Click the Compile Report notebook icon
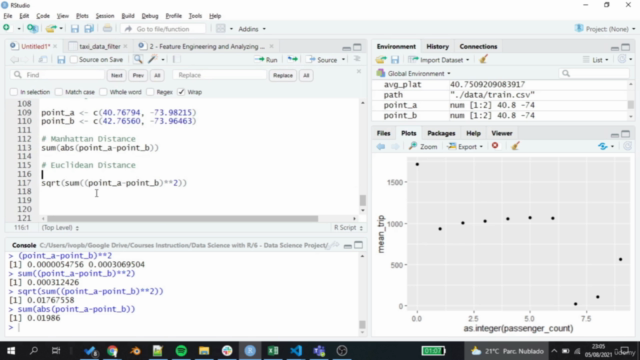 coord(176,60)
